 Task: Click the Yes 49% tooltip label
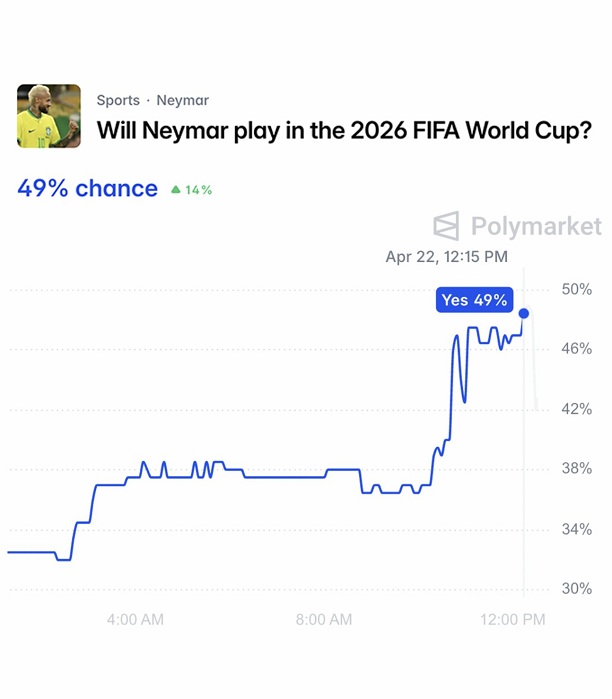474,300
